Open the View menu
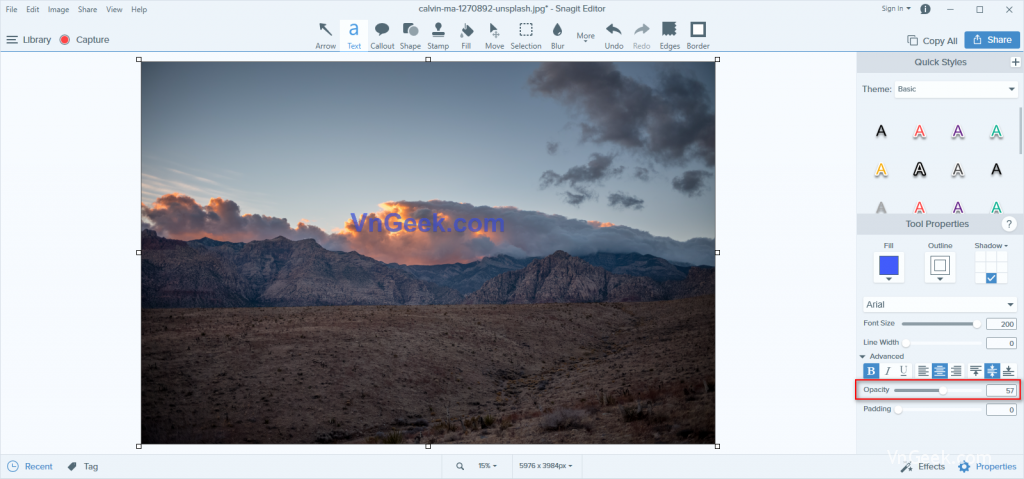The width and height of the screenshot is (1024, 479). (114, 9)
